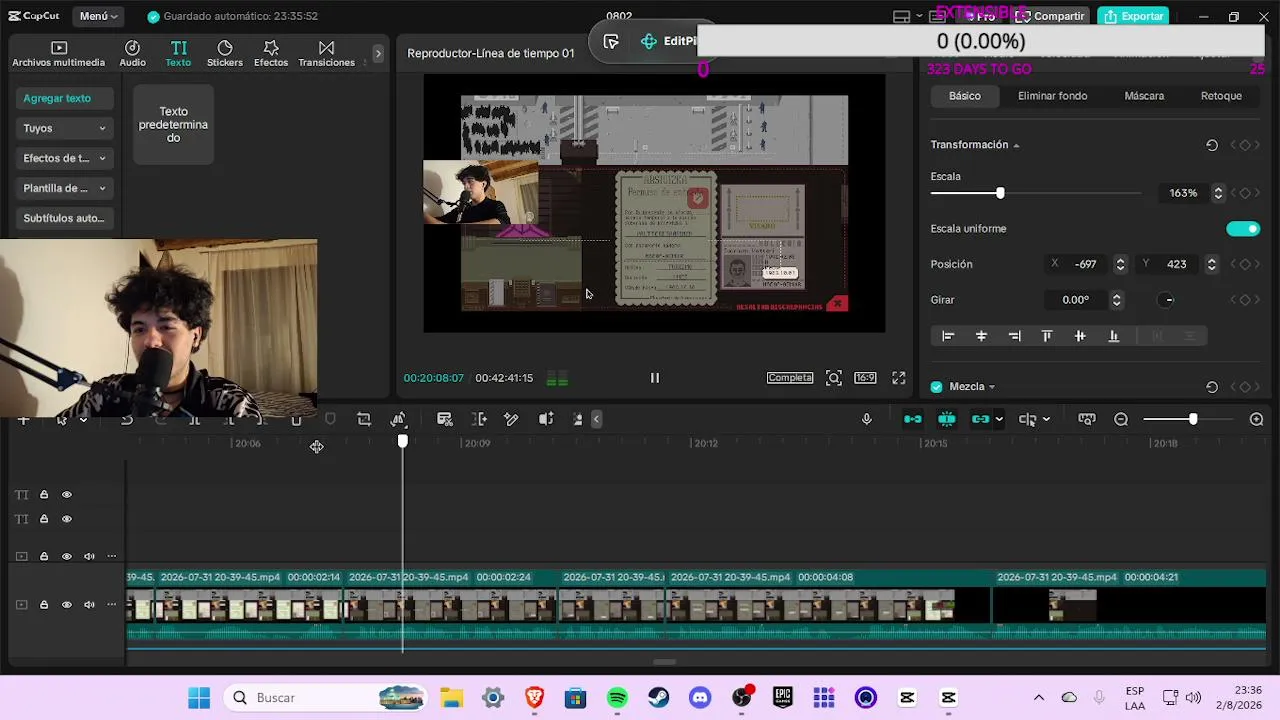Toggle main track magnet
This screenshot has width=1280, height=720.
coord(913,419)
